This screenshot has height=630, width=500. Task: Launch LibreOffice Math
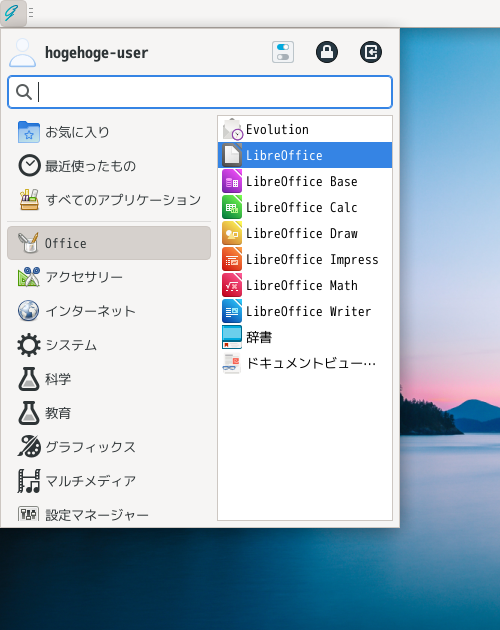pos(305,285)
